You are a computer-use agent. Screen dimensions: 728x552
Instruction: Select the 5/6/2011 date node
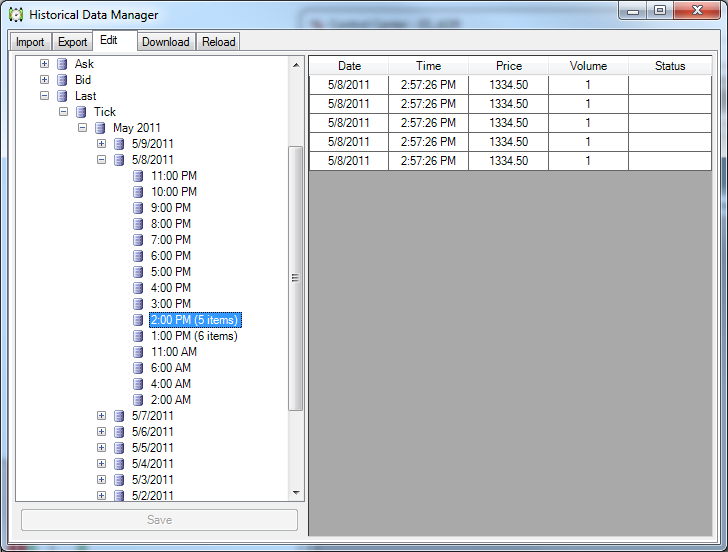(152, 432)
